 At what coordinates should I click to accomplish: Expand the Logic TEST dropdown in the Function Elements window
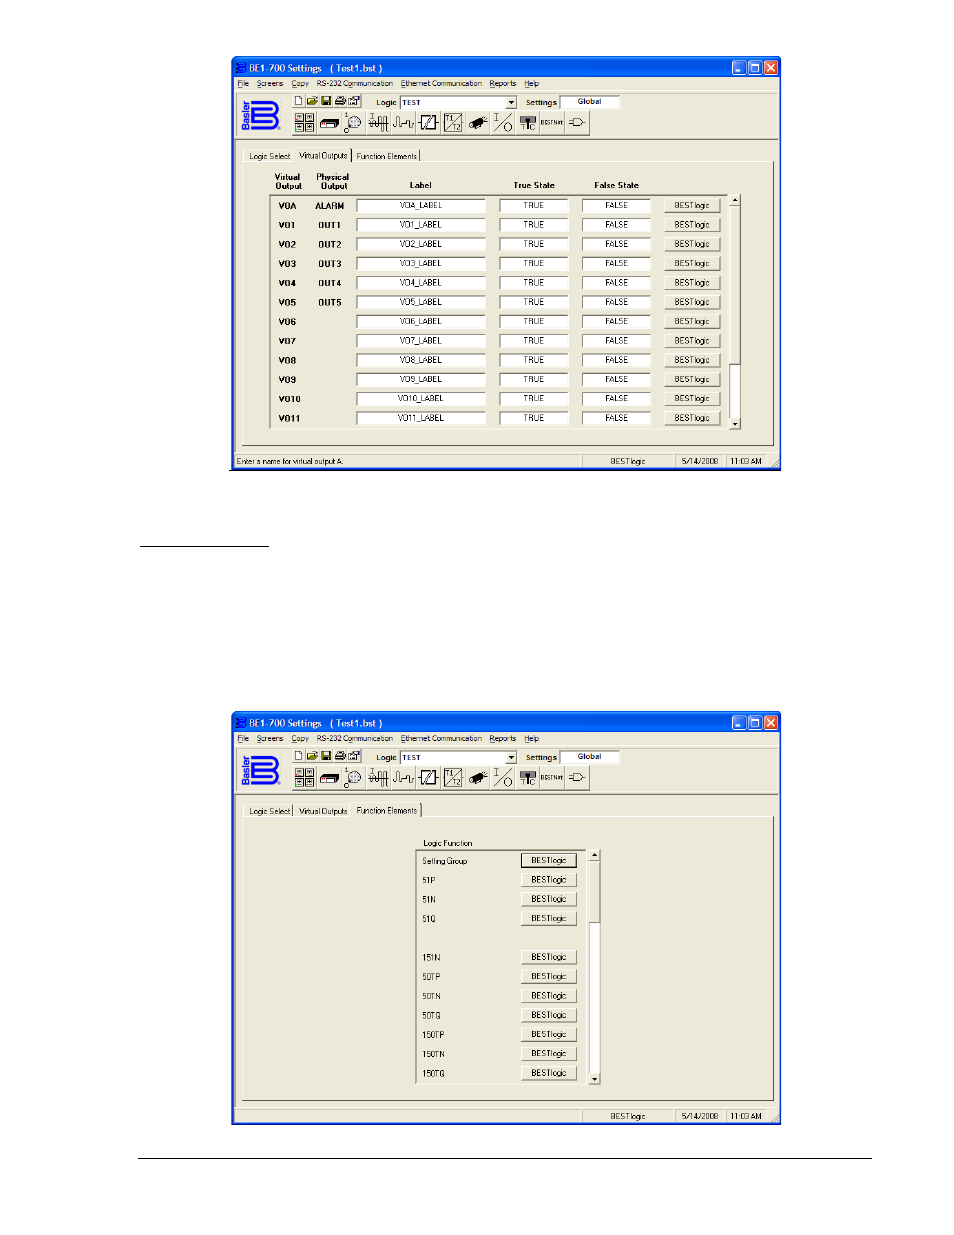pos(511,757)
